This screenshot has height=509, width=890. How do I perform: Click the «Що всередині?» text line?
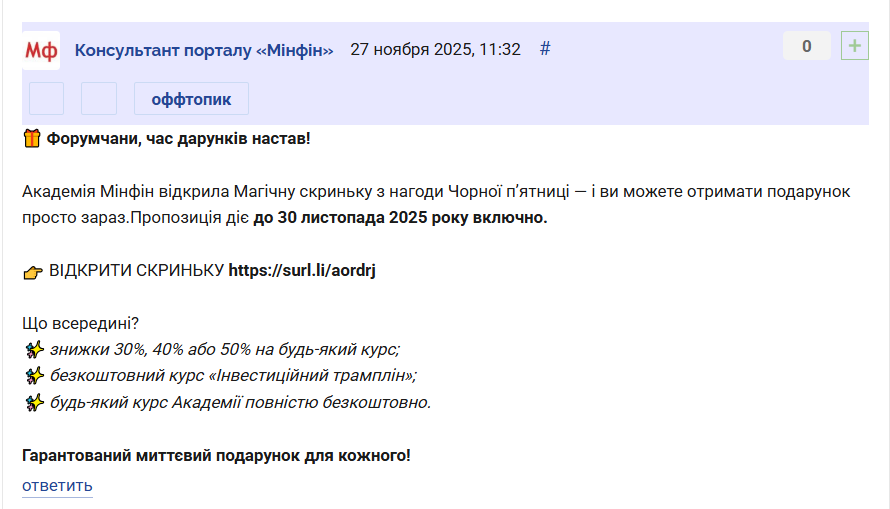click(x=80, y=323)
